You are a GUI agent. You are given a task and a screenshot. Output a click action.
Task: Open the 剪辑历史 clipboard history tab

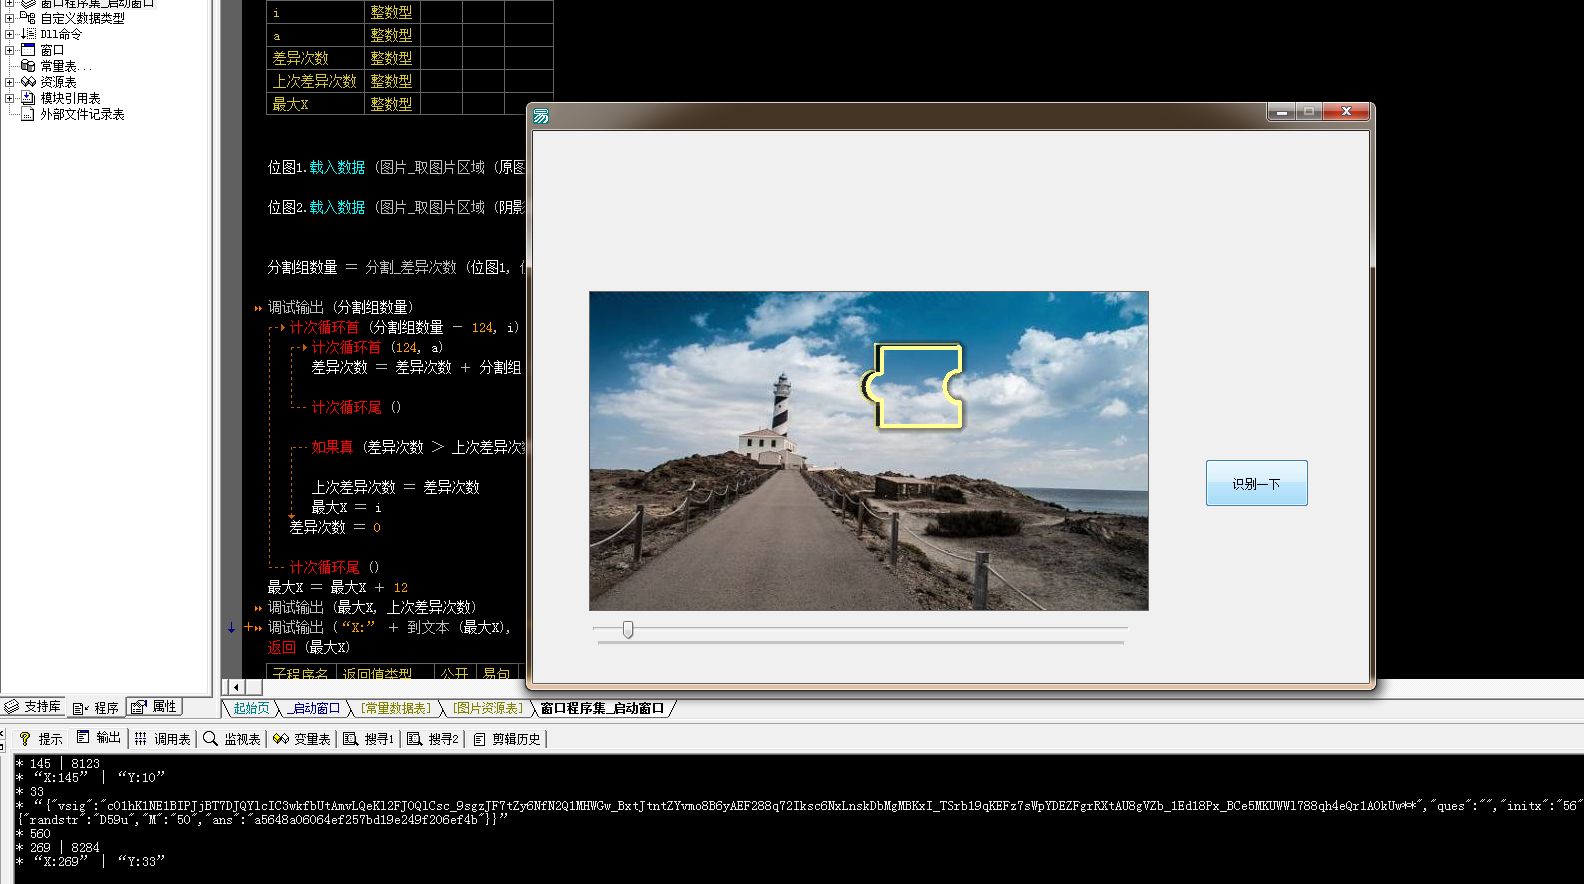click(x=507, y=739)
